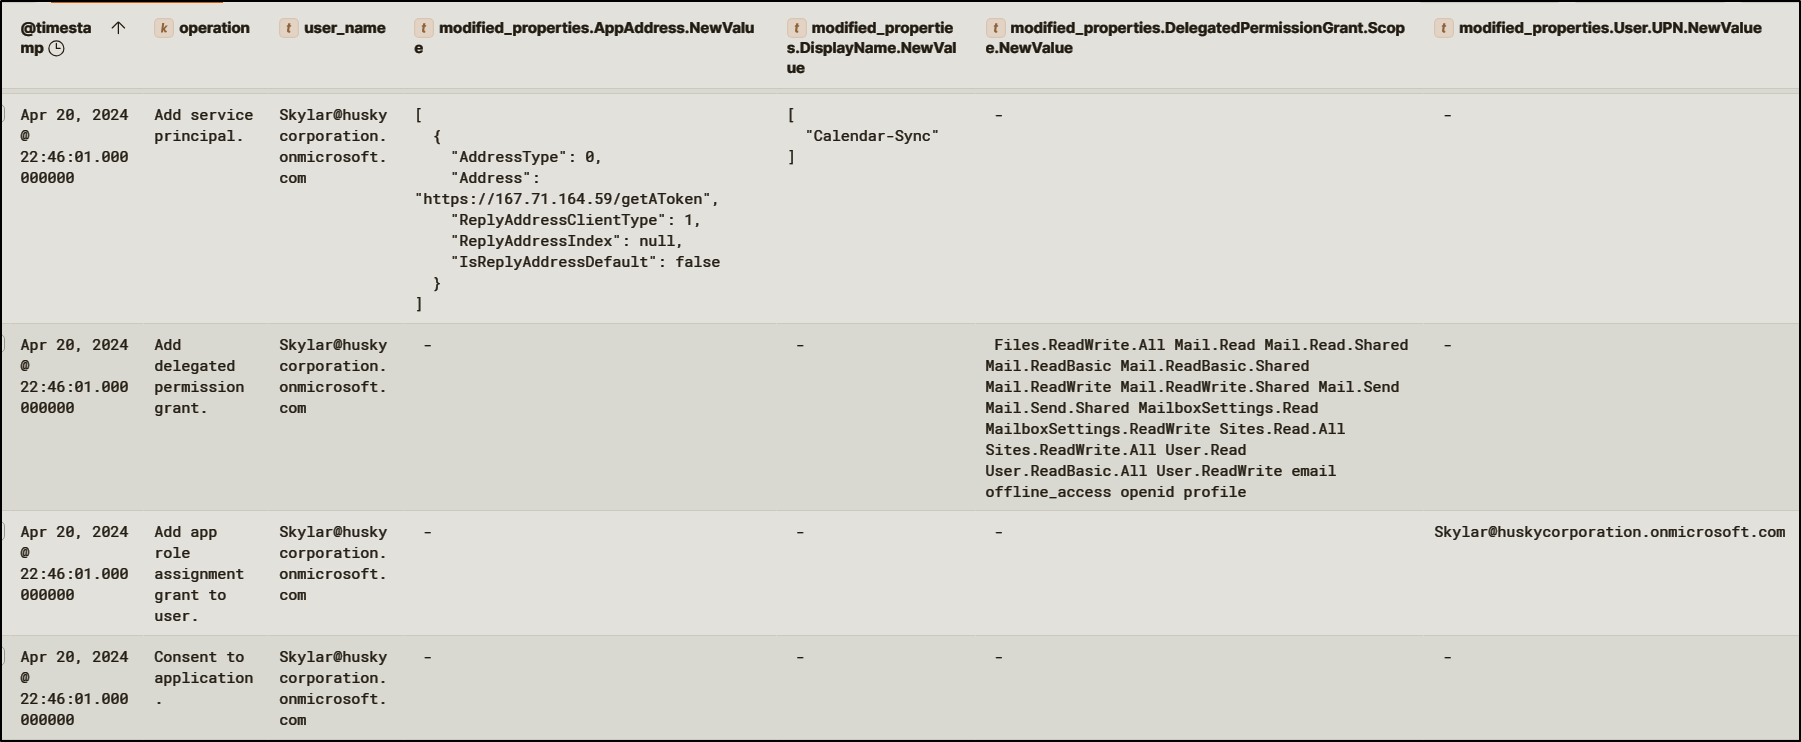1801x742 pixels.
Task: Open the user_name column header menu
Action: pos(344,28)
